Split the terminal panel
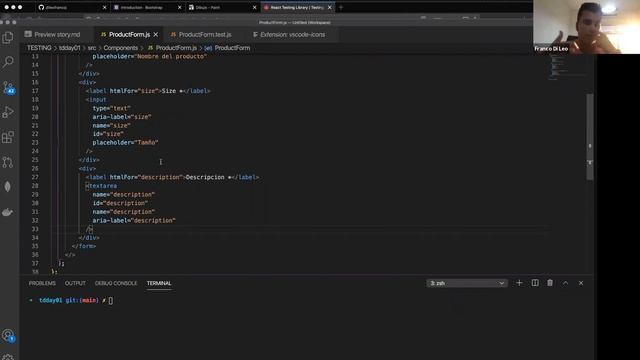 tap(535, 283)
